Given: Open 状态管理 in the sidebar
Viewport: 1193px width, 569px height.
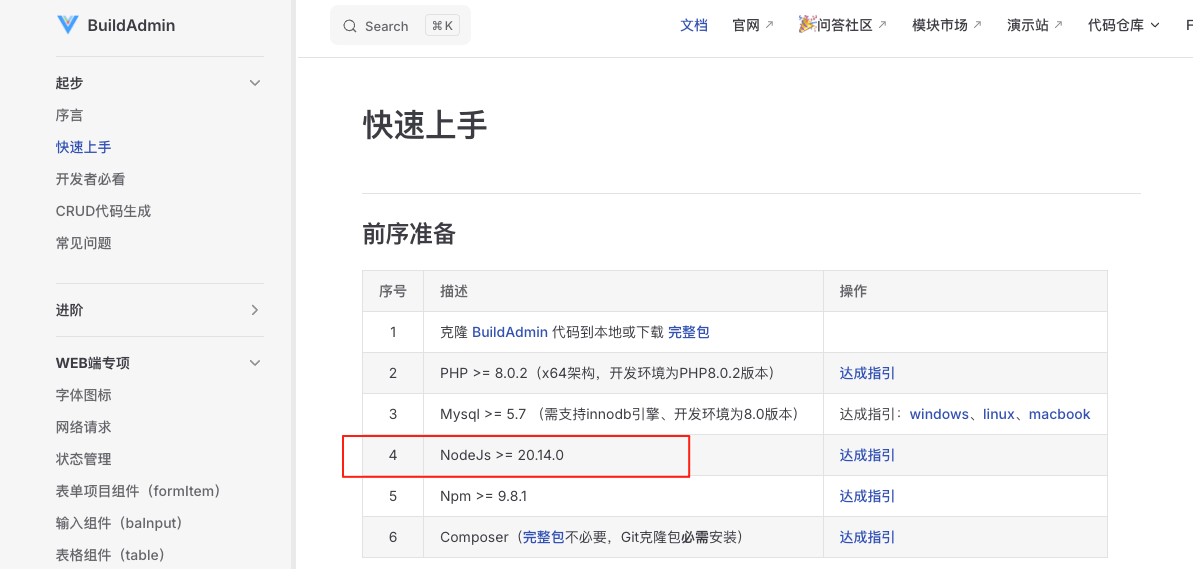Looking at the screenshot, I should click(84, 459).
